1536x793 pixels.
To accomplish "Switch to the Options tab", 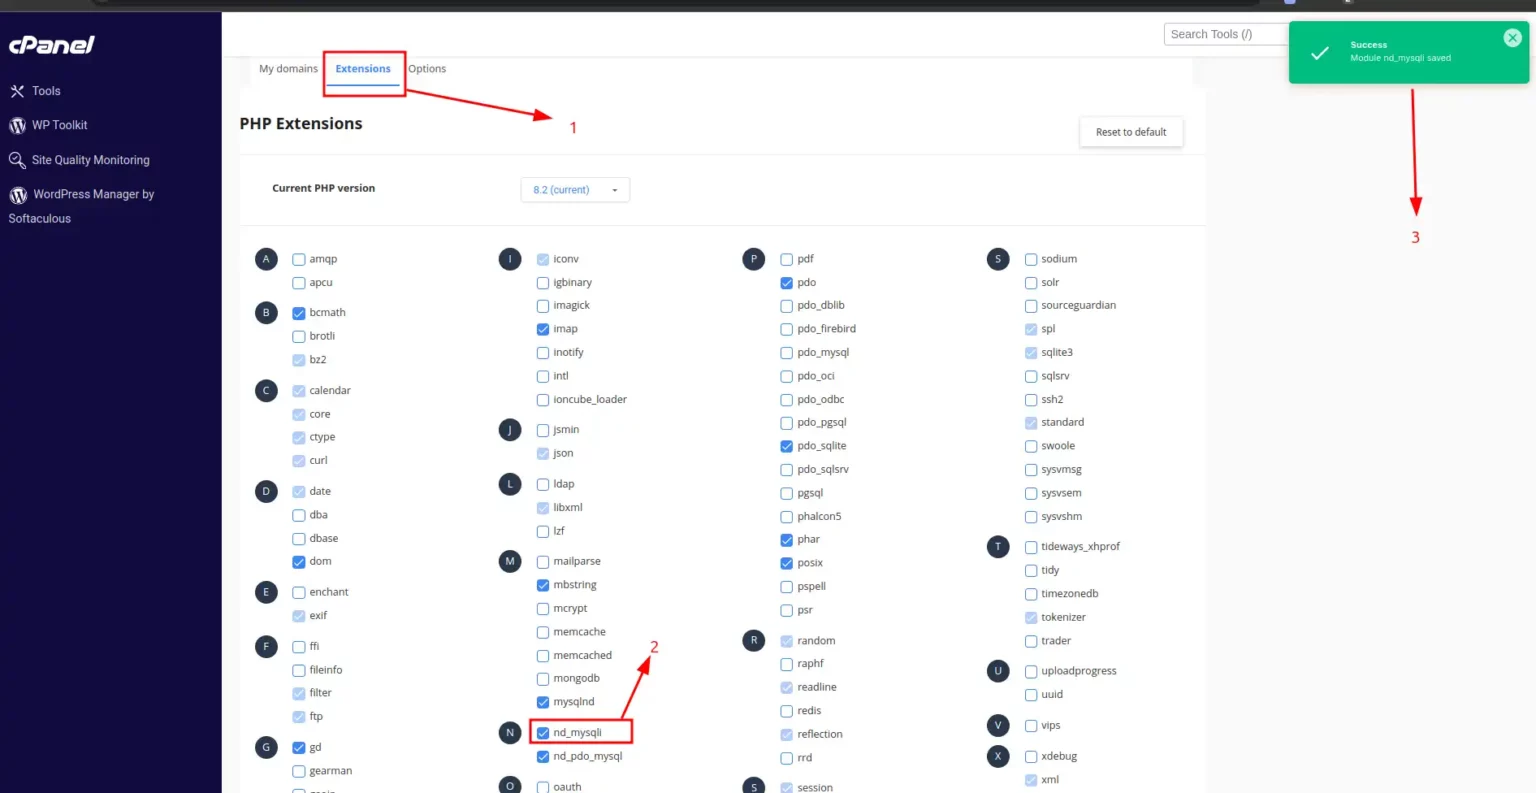I will 427,68.
